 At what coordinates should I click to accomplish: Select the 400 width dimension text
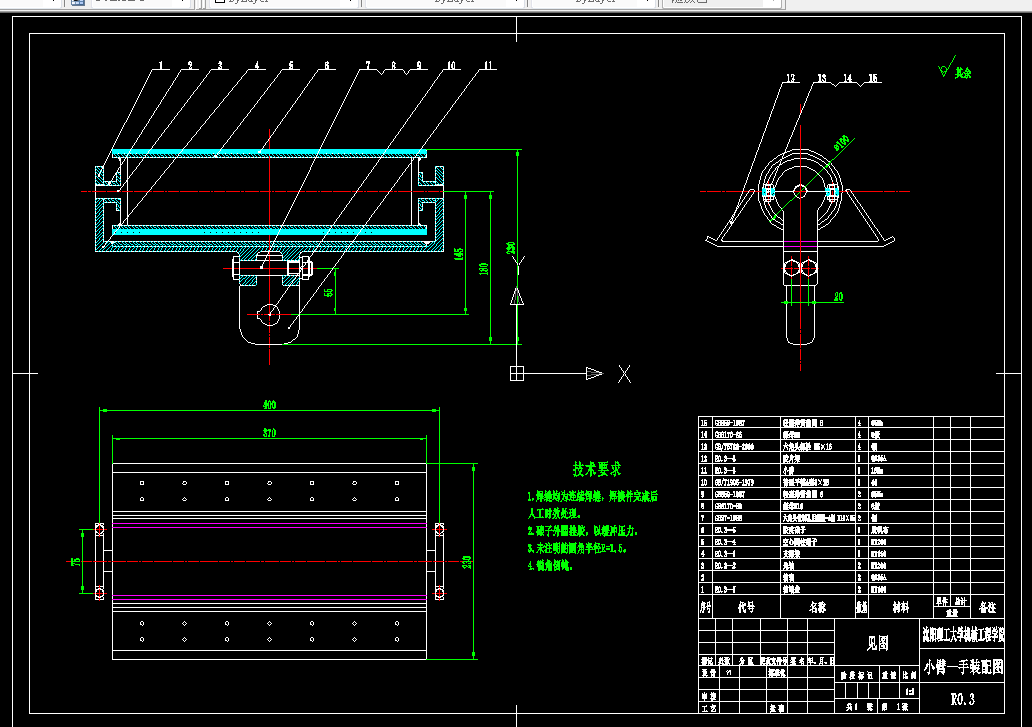pyautogui.click(x=270, y=405)
